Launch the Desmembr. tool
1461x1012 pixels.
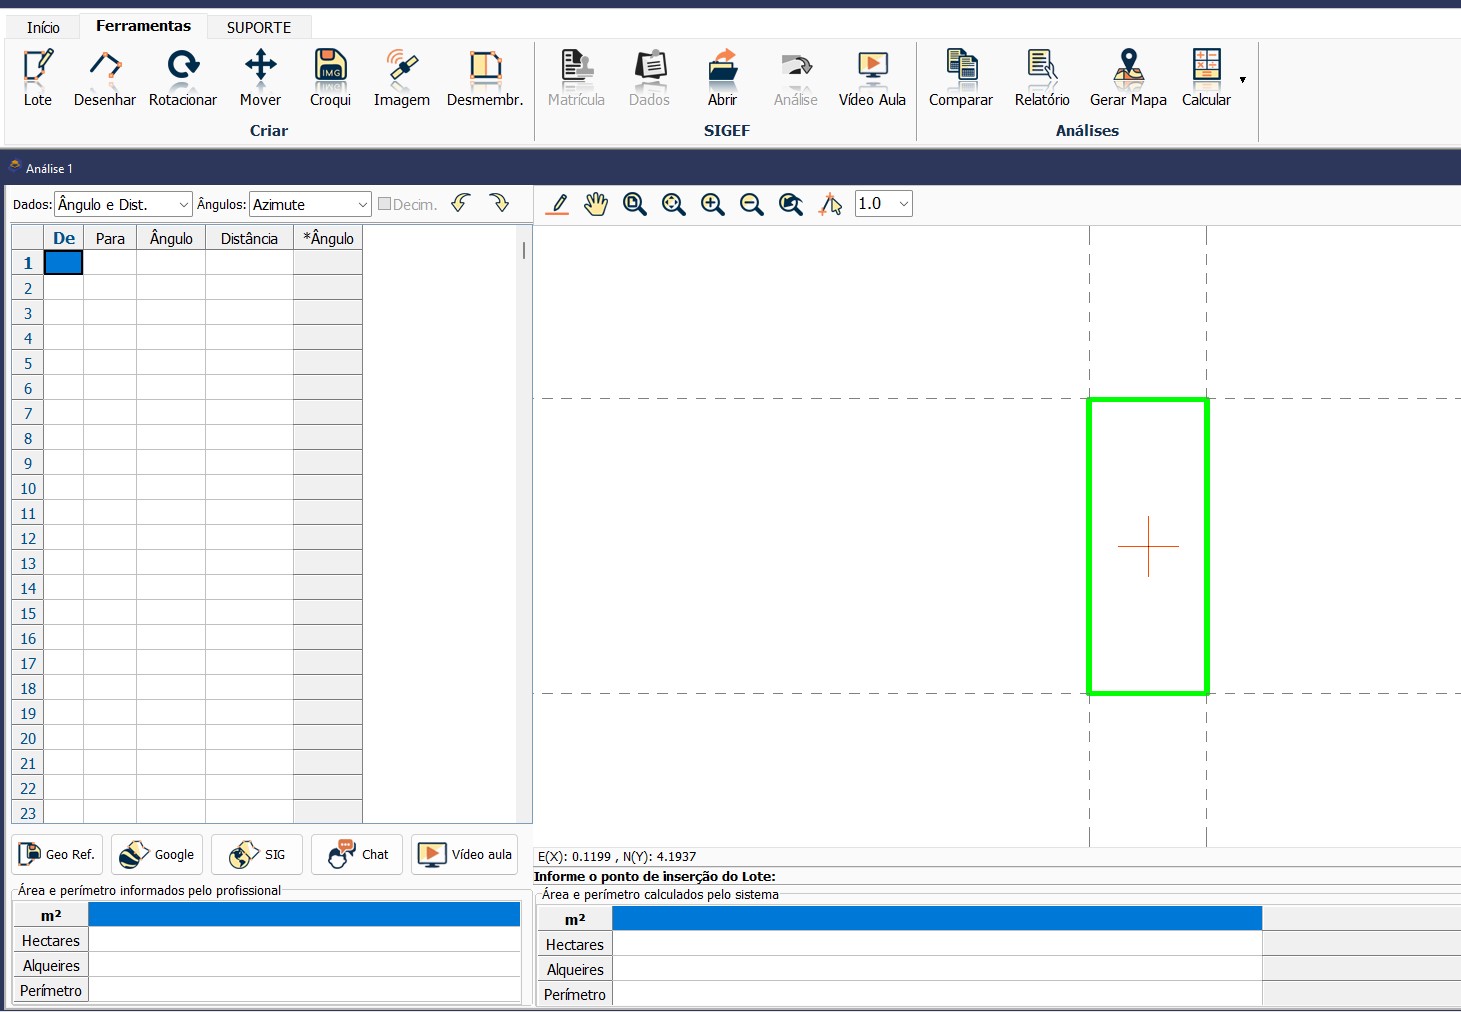[x=485, y=78]
